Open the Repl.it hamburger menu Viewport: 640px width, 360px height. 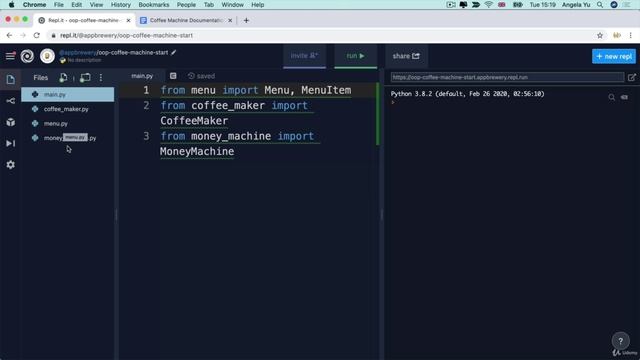coord(10,56)
